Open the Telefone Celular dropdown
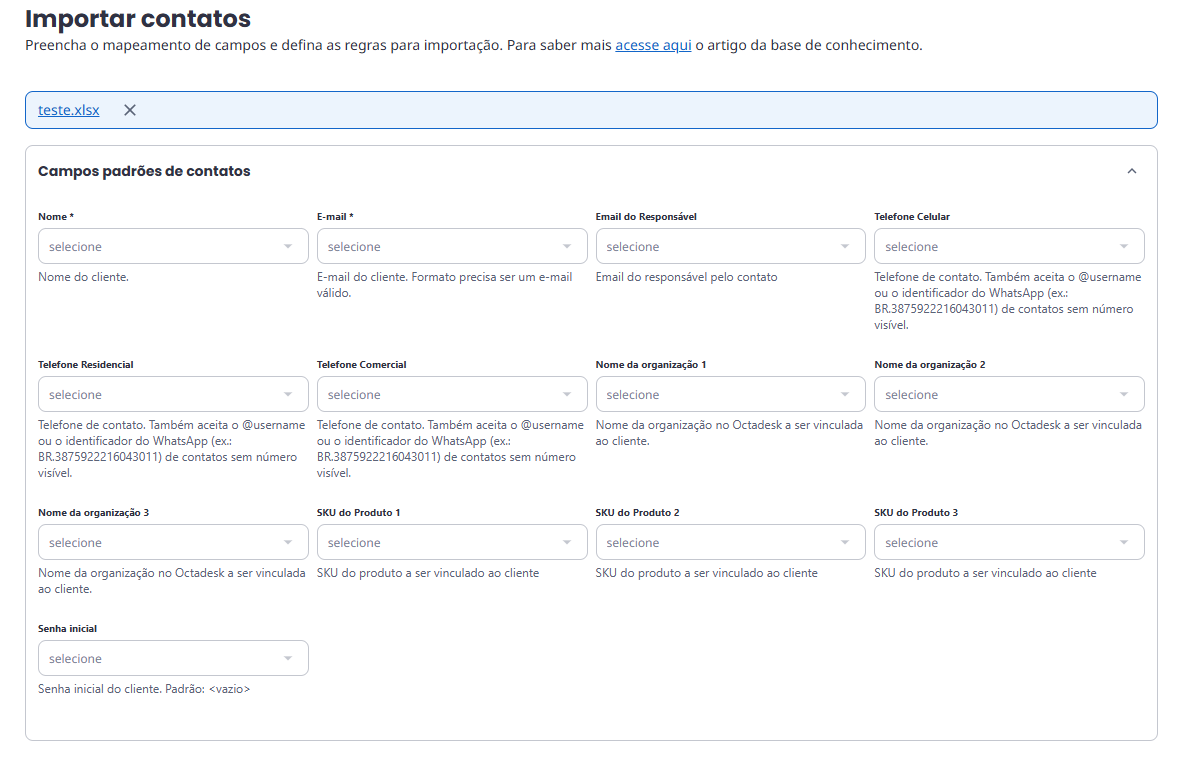Image resolution: width=1180 pixels, height=763 pixels. tap(1009, 246)
